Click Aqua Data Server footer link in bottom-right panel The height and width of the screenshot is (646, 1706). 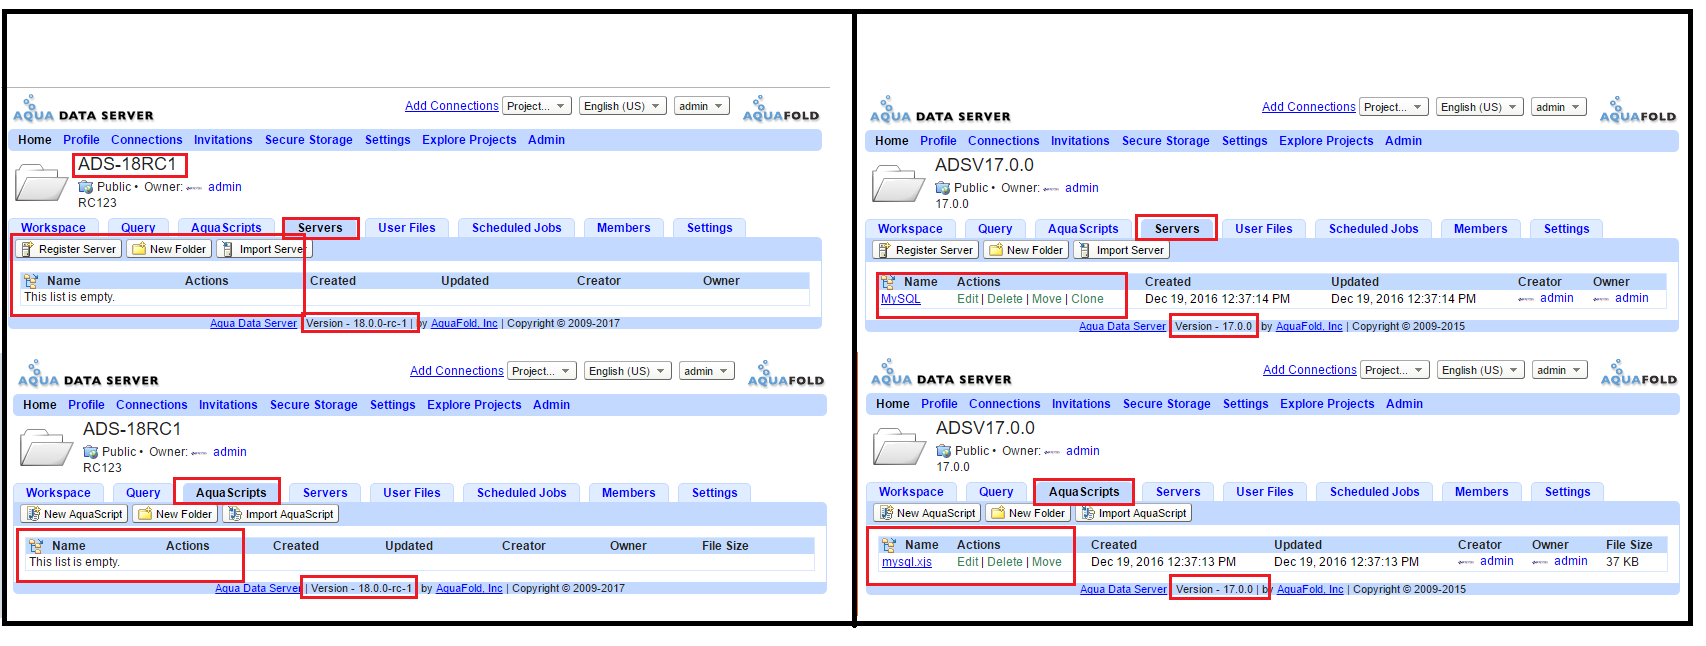click(1123, 589)
